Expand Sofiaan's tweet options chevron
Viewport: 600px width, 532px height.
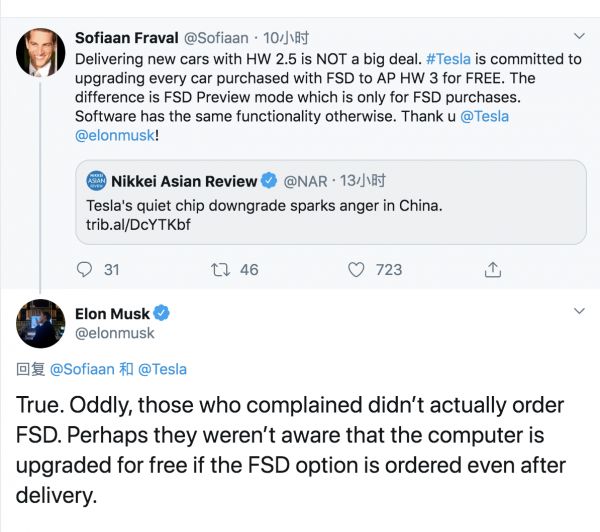tap(577, 39)
